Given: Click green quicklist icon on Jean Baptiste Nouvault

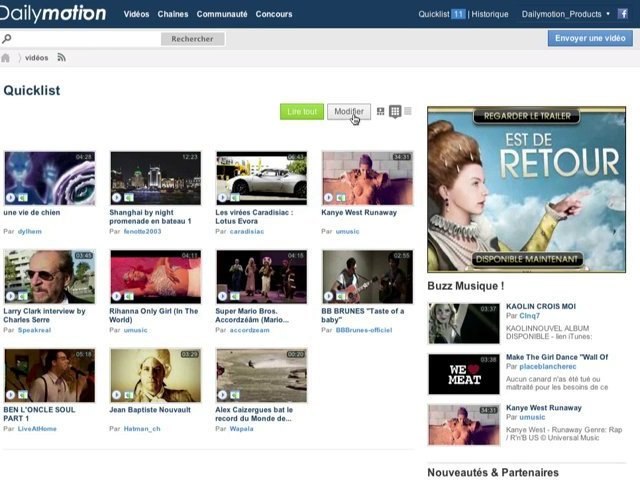Looking at the screenshot, I should coord(129,395).
